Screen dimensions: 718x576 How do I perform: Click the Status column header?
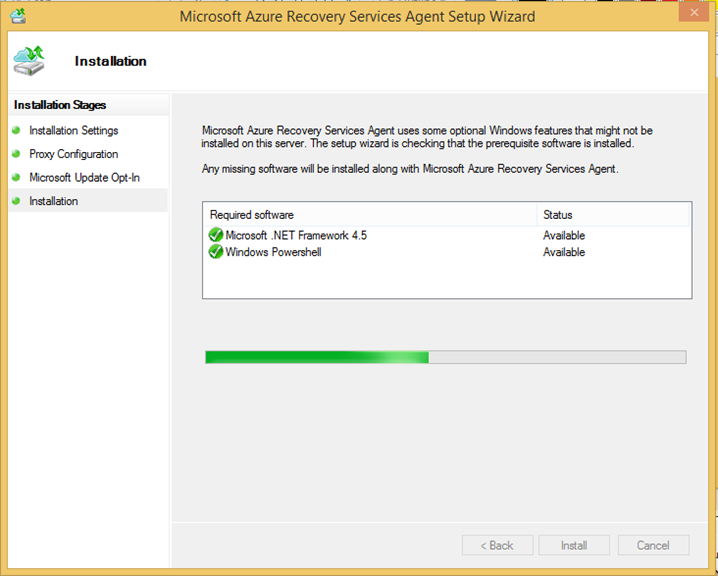point(613,215)
